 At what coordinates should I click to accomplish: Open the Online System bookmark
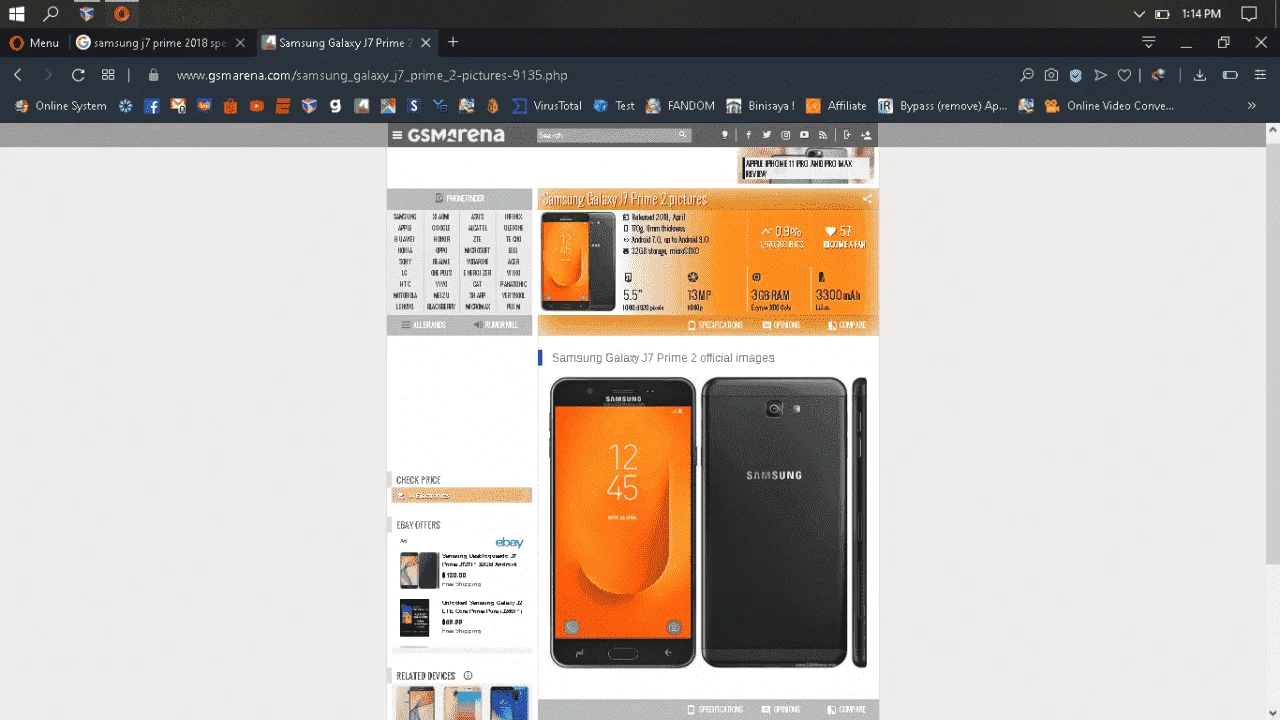[x=60, y=106]
